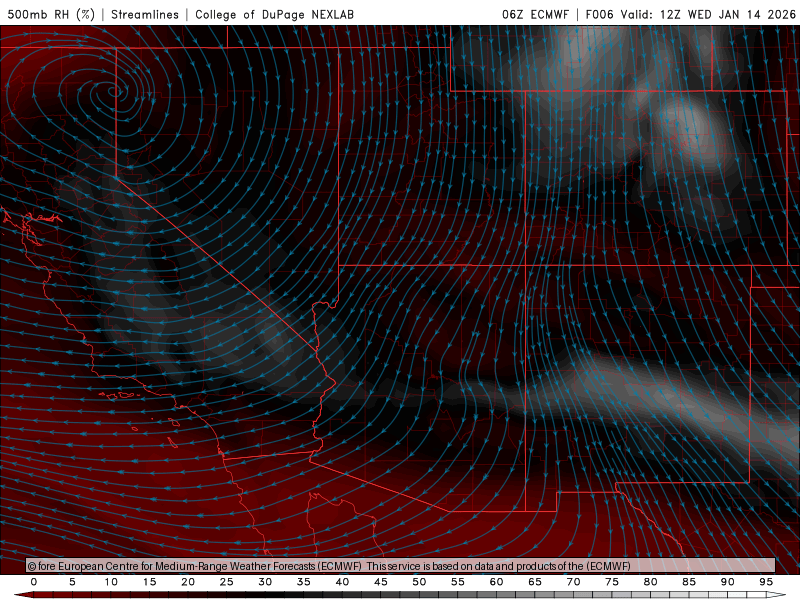Click the colorbar label '90'
Screen dimensions: 800x600
click(x=727, y=582)
